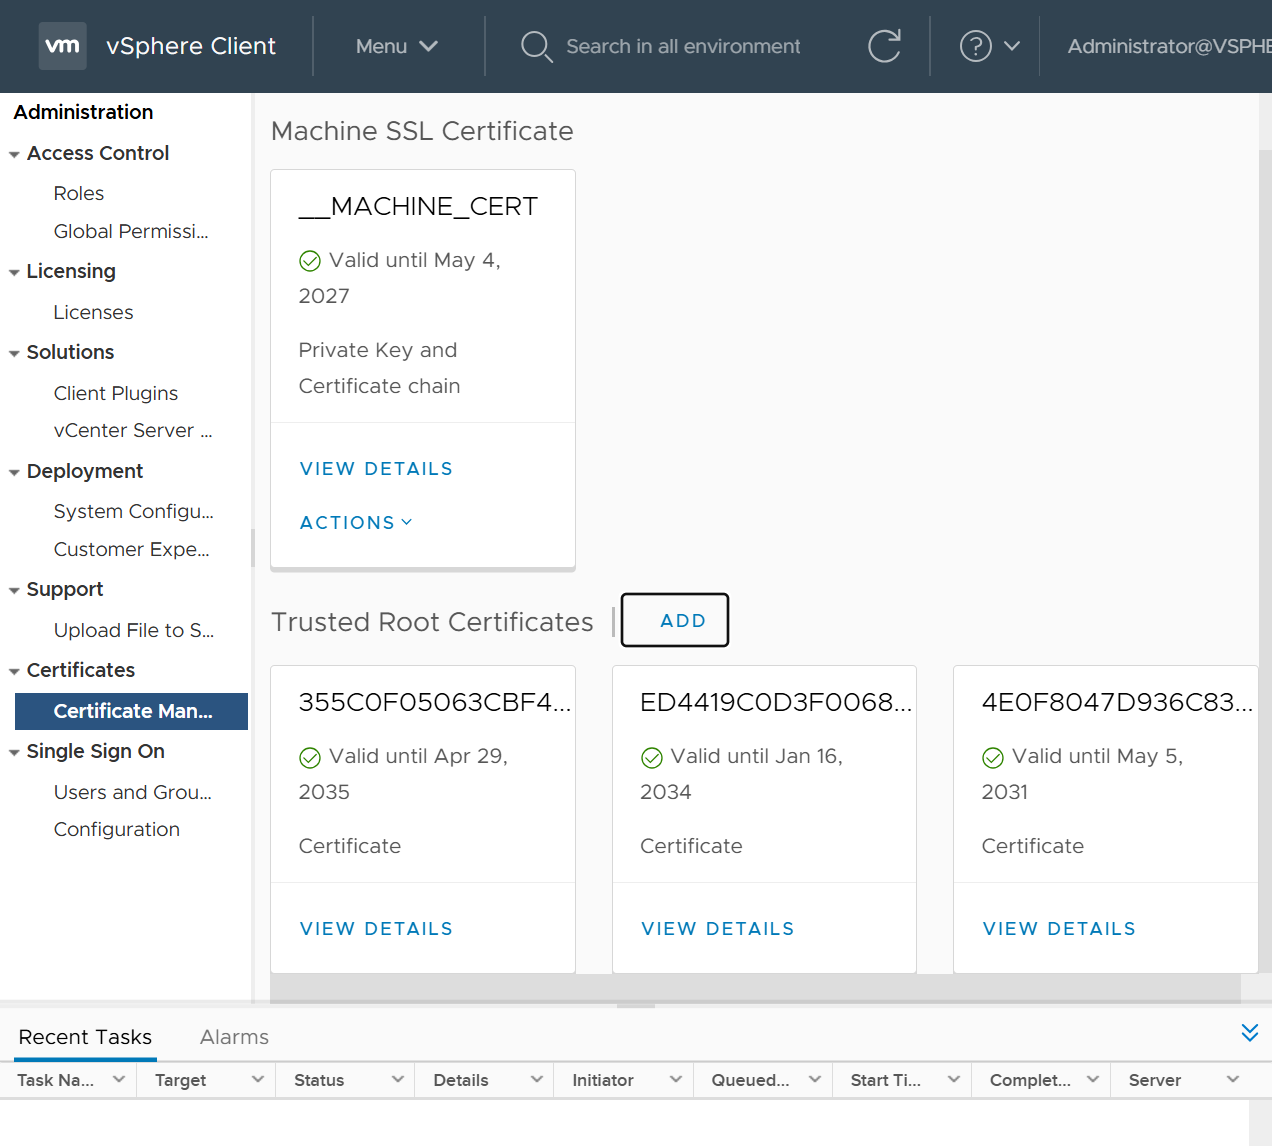Click the VMware vm logo icon

pos(62,46)
